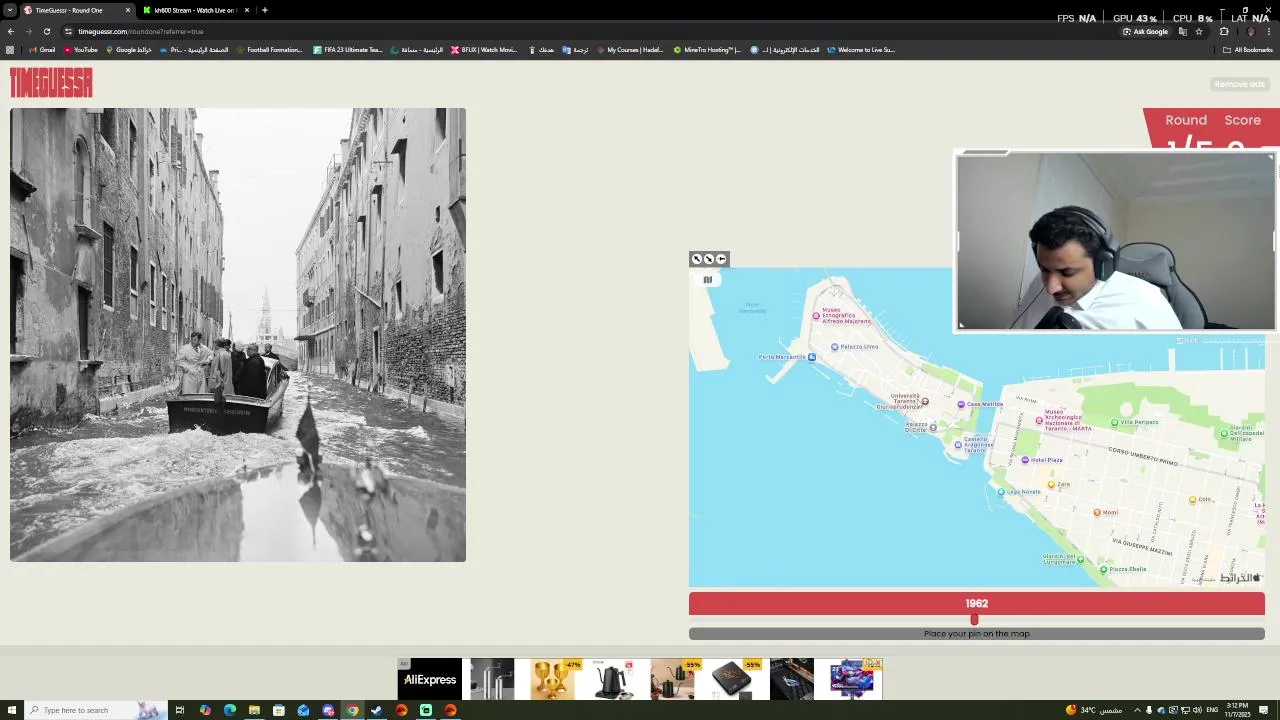This screenshot has width=1280, height=720.
Task: Click the Piazza Ebalia map marker
Action: coord(1103,569)
